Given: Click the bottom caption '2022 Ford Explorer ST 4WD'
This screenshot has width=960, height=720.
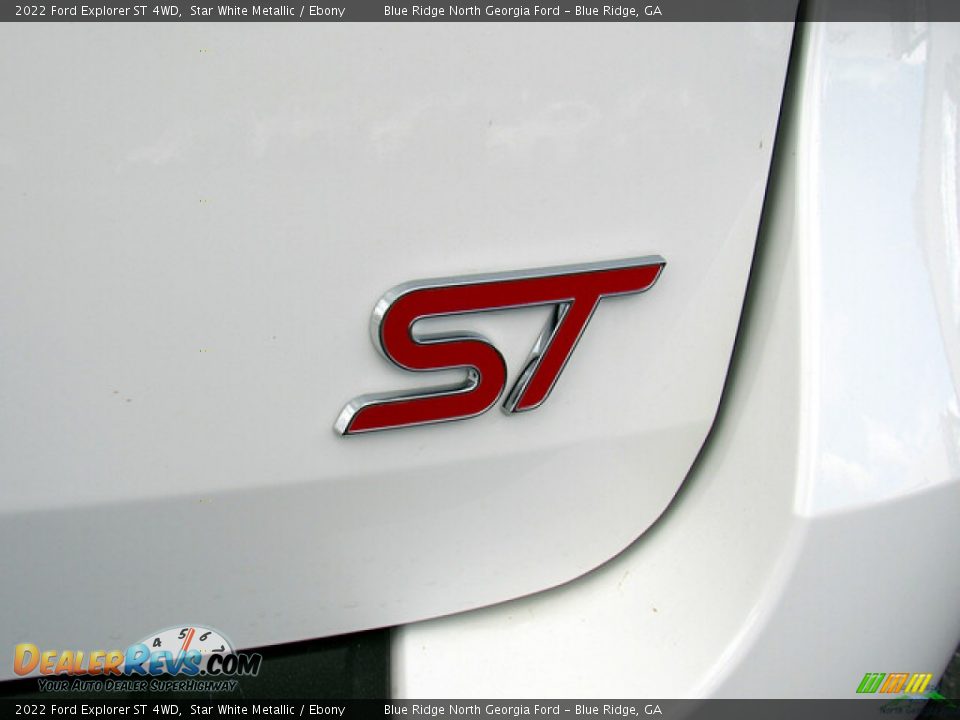Looking at the screenshot, I should (x=97, y=710).
